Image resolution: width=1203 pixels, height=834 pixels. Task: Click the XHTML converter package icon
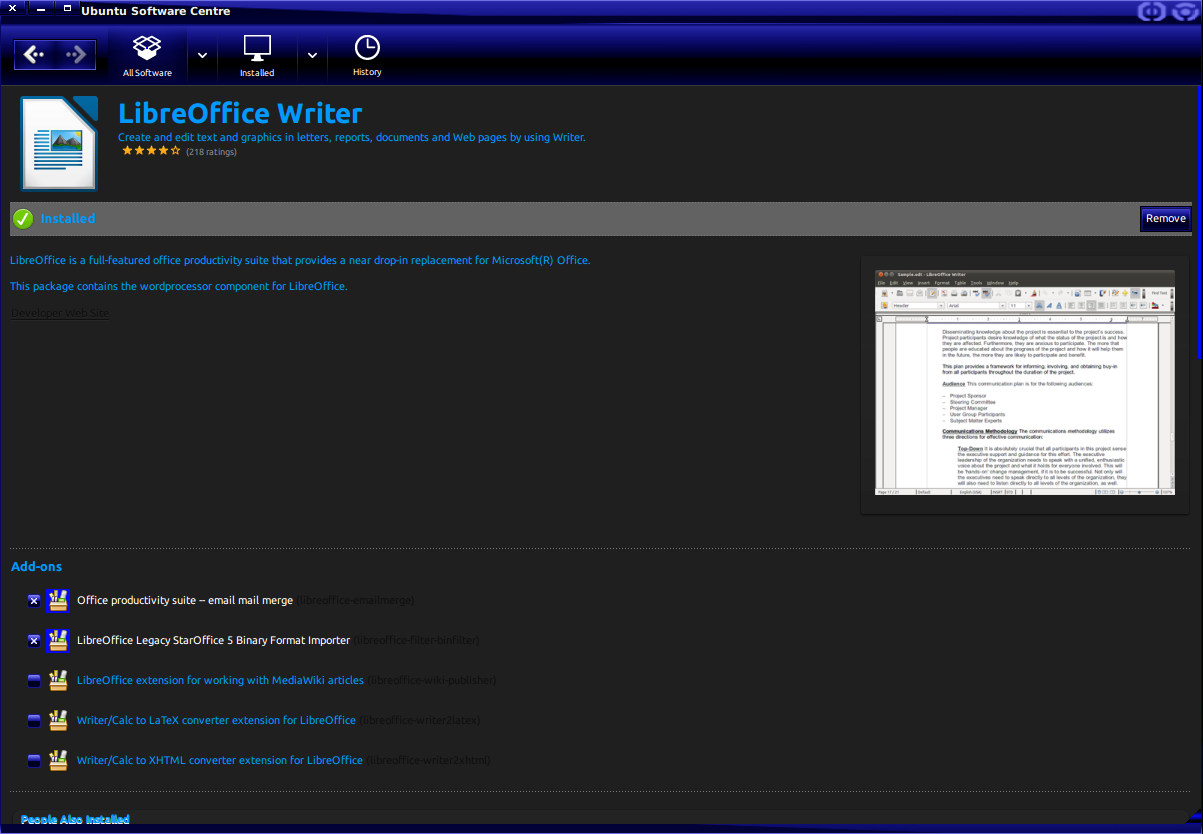pyautogui.click(x=57, y=760)
